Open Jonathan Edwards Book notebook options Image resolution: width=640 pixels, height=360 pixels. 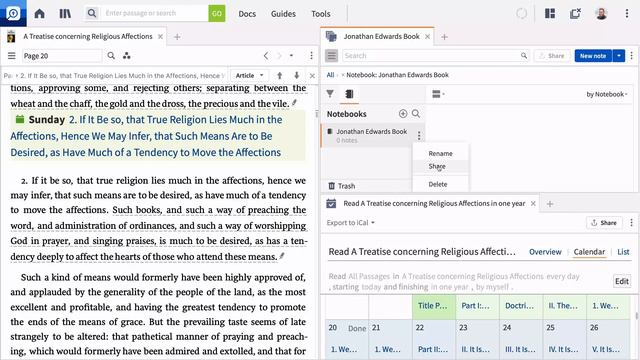tap(419, 136)
